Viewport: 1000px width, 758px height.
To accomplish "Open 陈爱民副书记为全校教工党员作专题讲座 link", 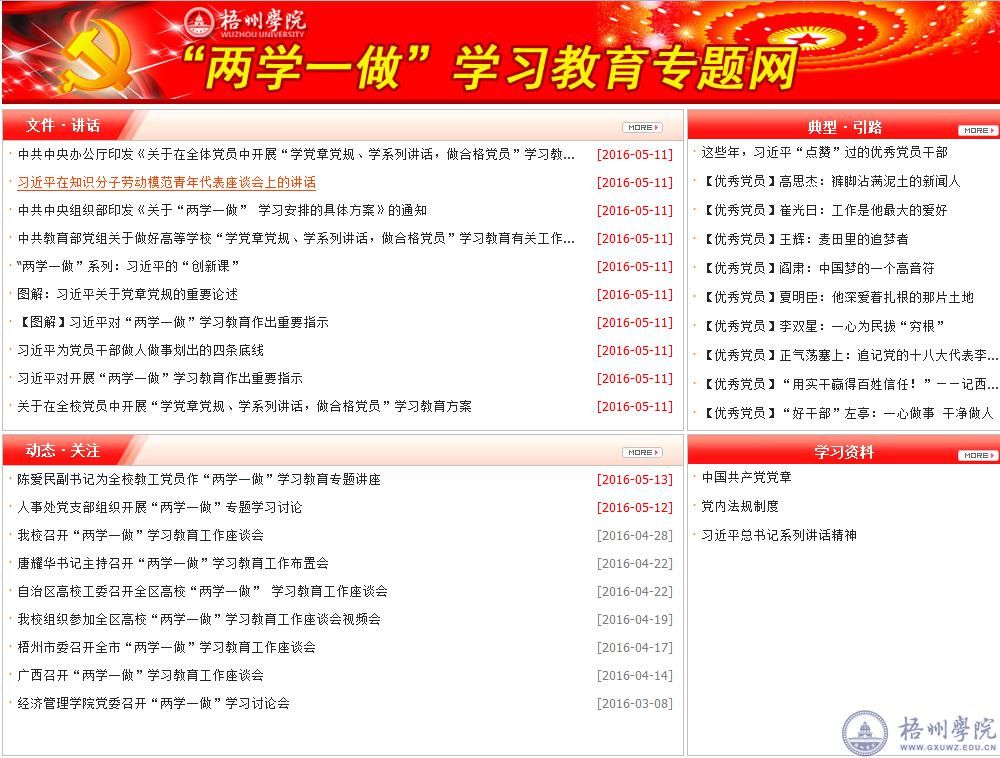I will (199, 479).
